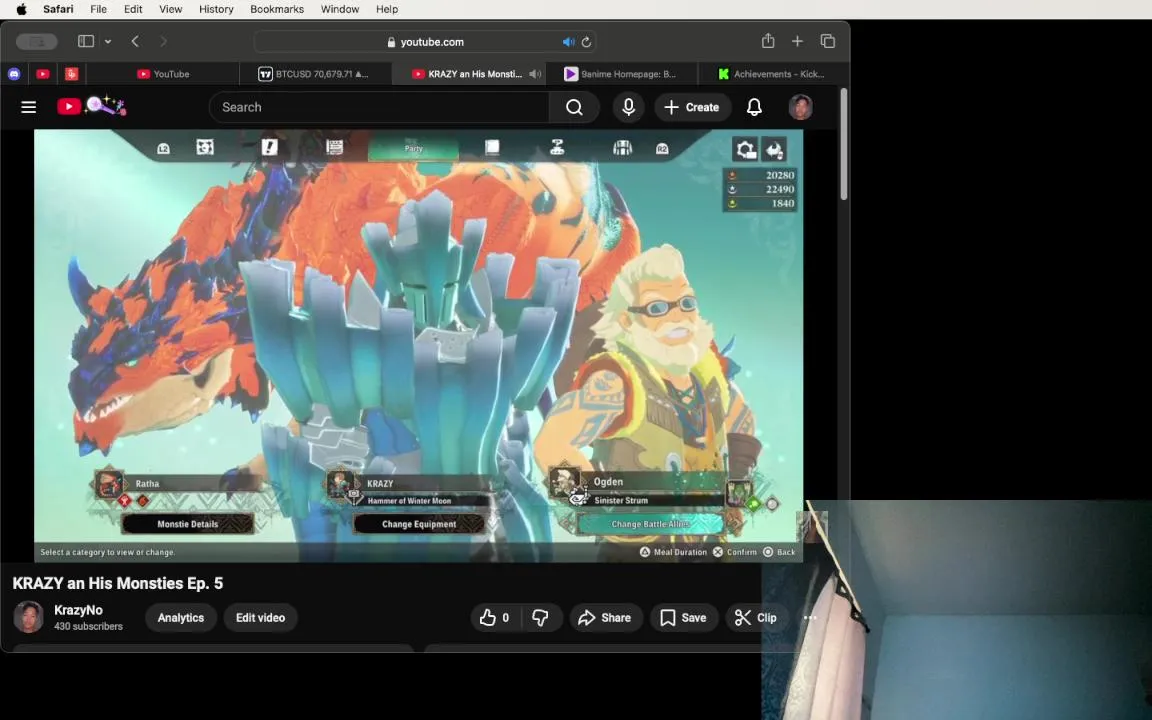The height and width of the screenshot is (720, 1152).
Task: Click the youtube.com address bar
Action: click(425, 42)
